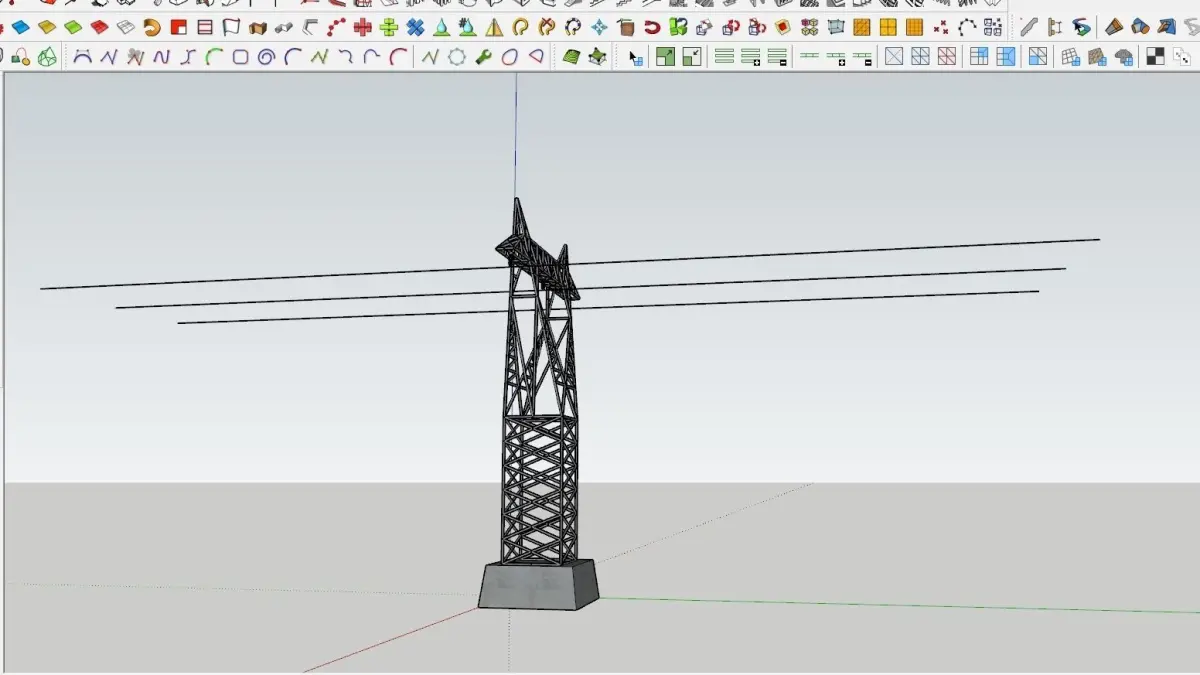1200x675 pixels.
Task: Click the orange spiral arrow icon
Action: click(152, 27)
